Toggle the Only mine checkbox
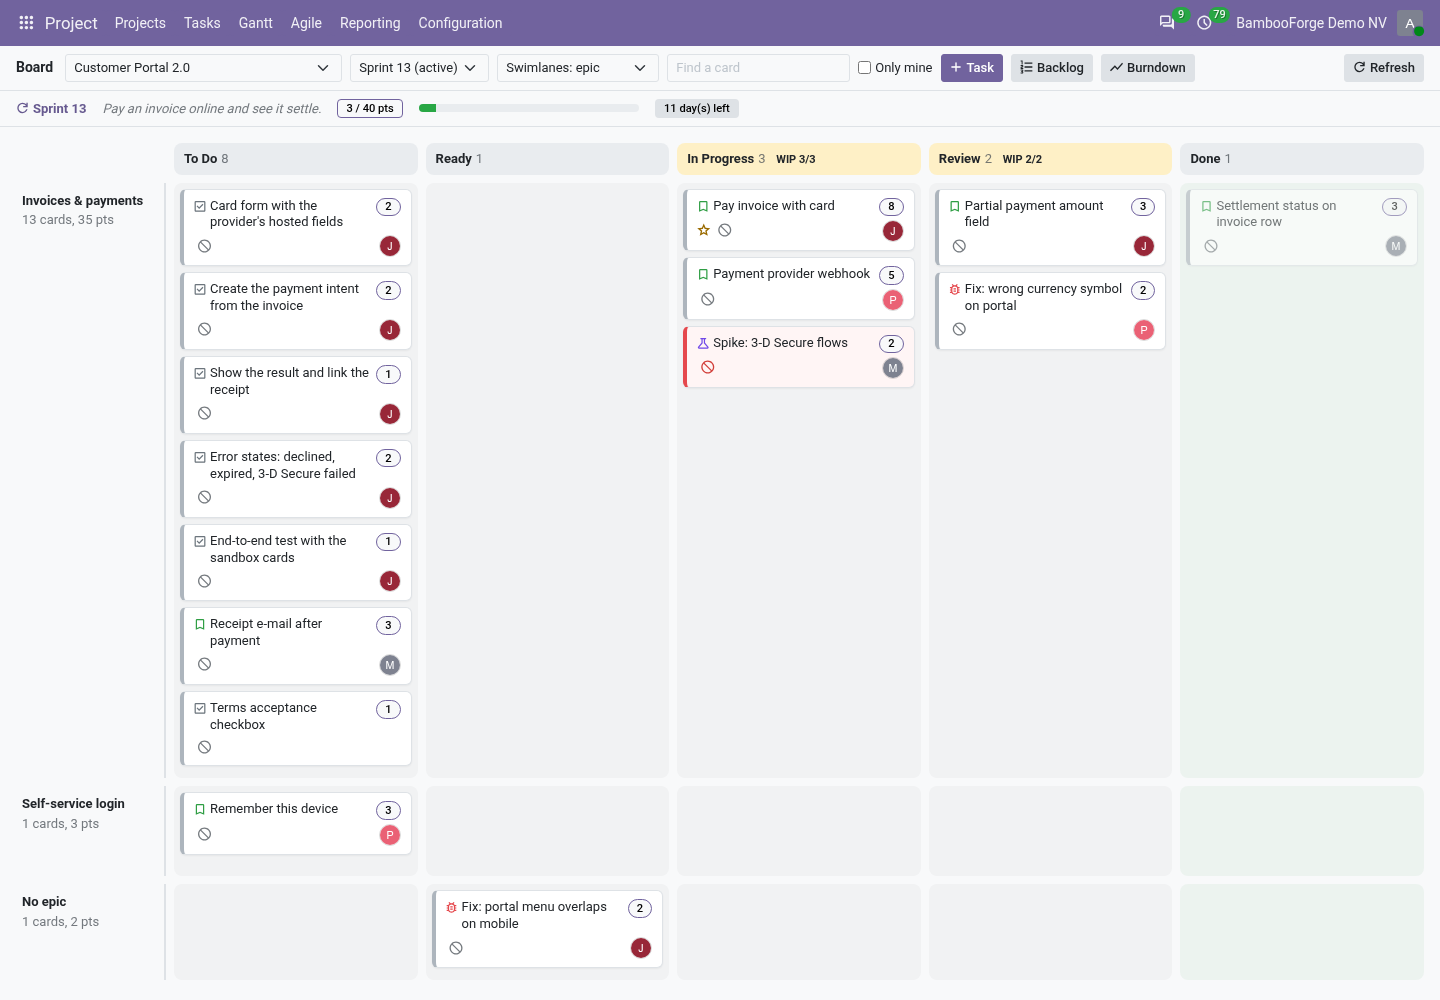The width and height of the screenshot is (1440, 1000). click(865, 68)
